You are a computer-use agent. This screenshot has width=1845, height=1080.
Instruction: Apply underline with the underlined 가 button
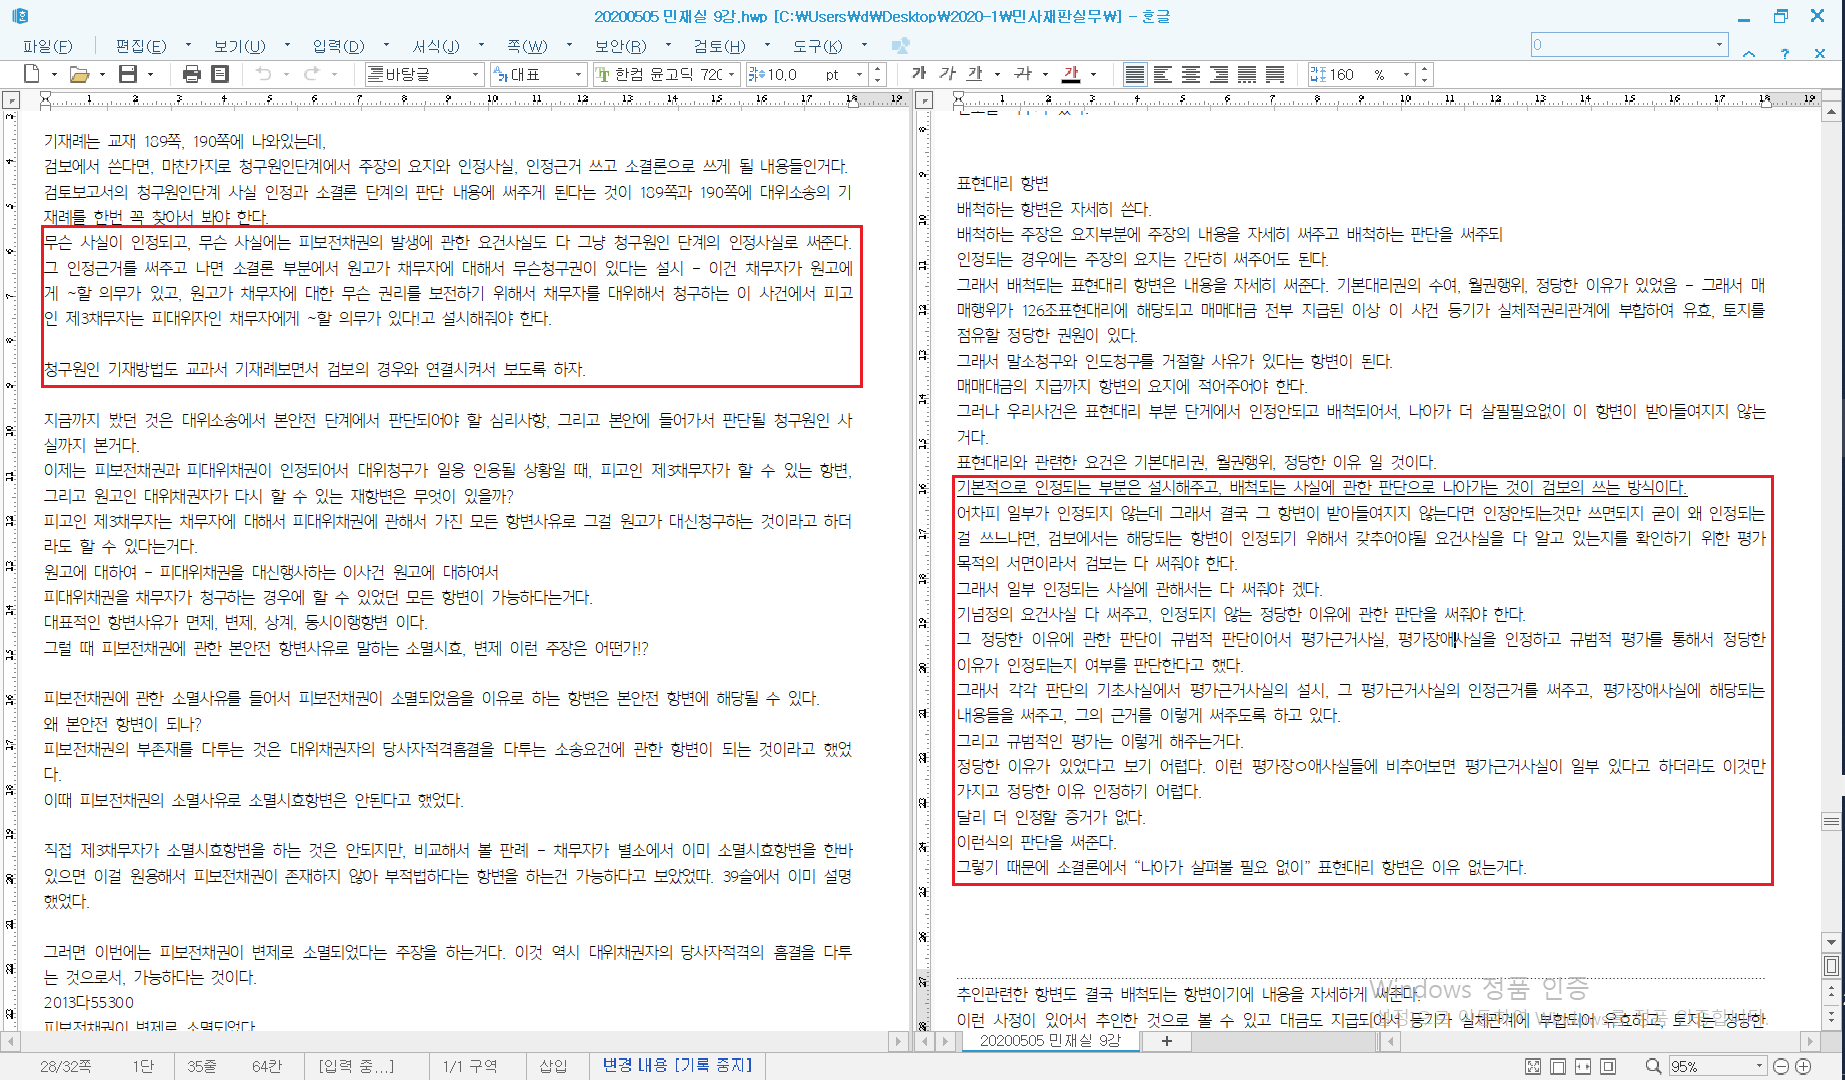pos(975,74)
